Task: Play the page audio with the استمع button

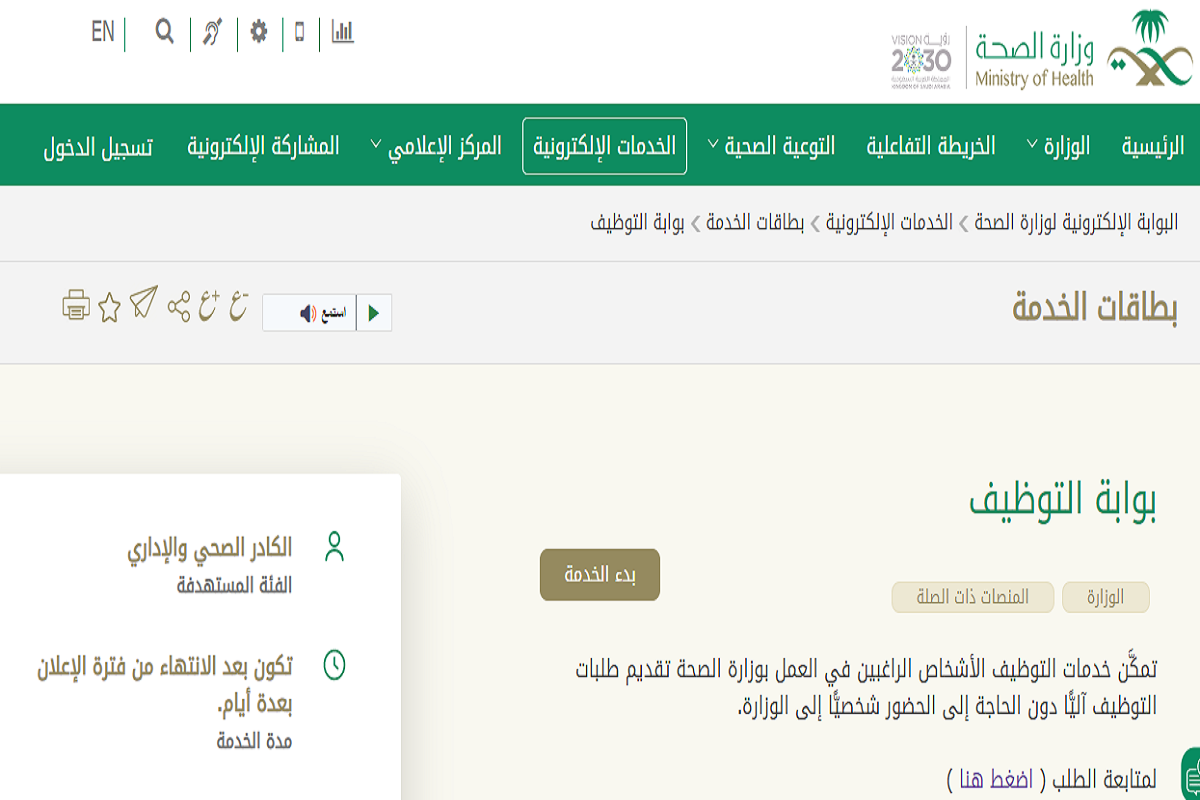Action: coord(315,312)
